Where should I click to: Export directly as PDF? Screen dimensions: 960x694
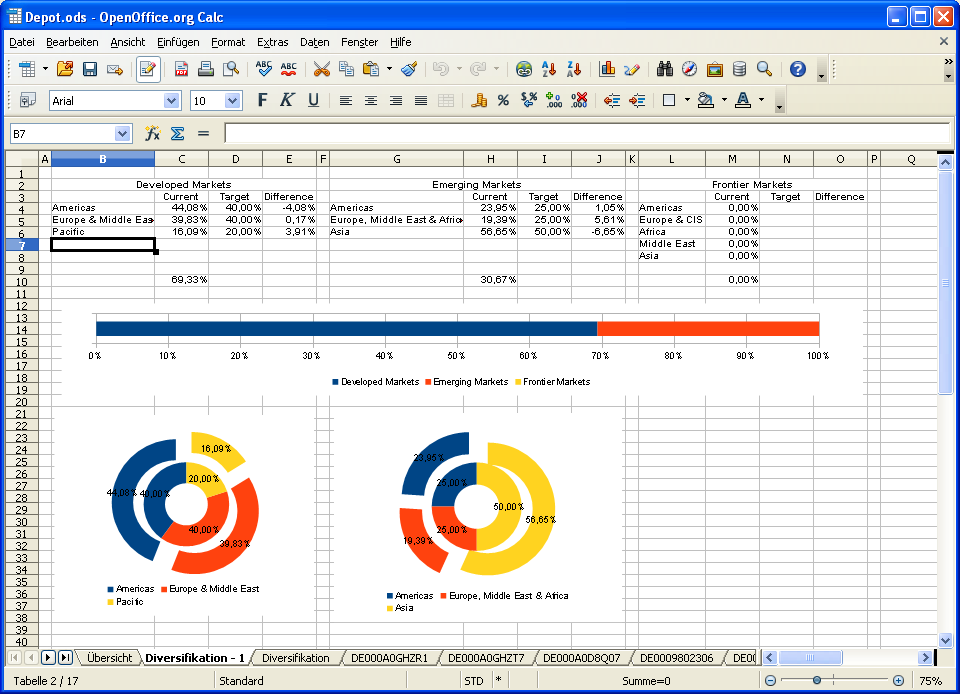coord(182,69)
